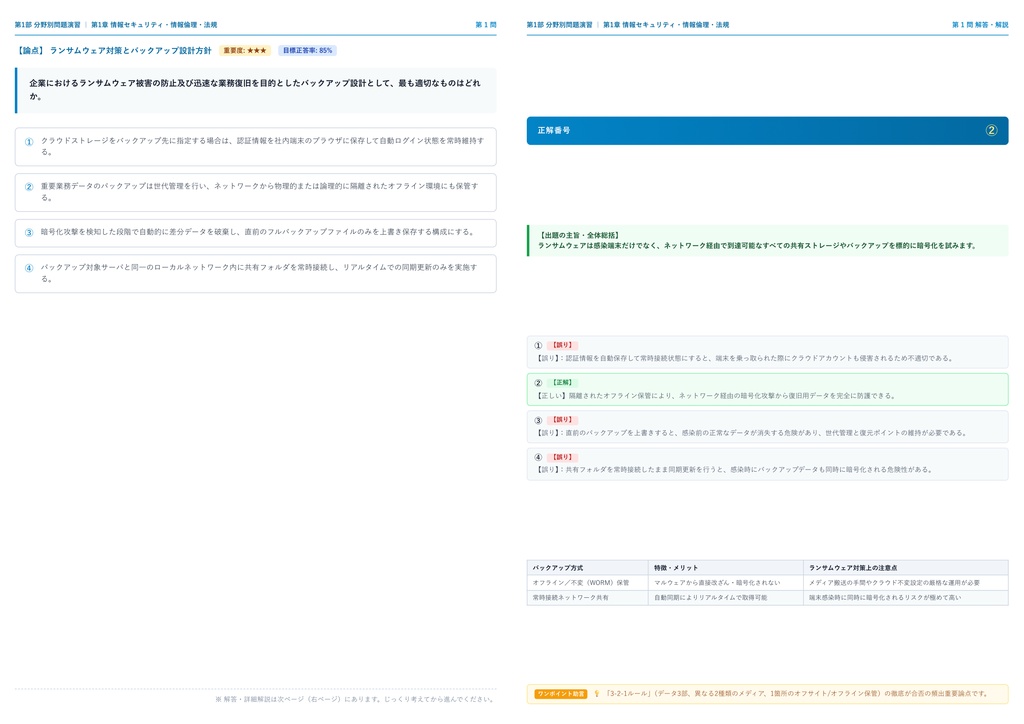
Task: Click the right page header 第1部 分野別問題演習
Action: 560,25
